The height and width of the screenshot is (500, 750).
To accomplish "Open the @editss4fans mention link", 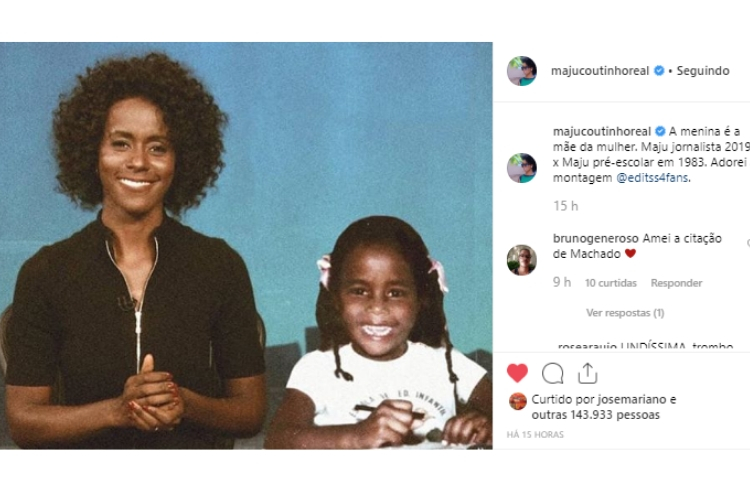I will pyautogui.click(x=652, y=178).
